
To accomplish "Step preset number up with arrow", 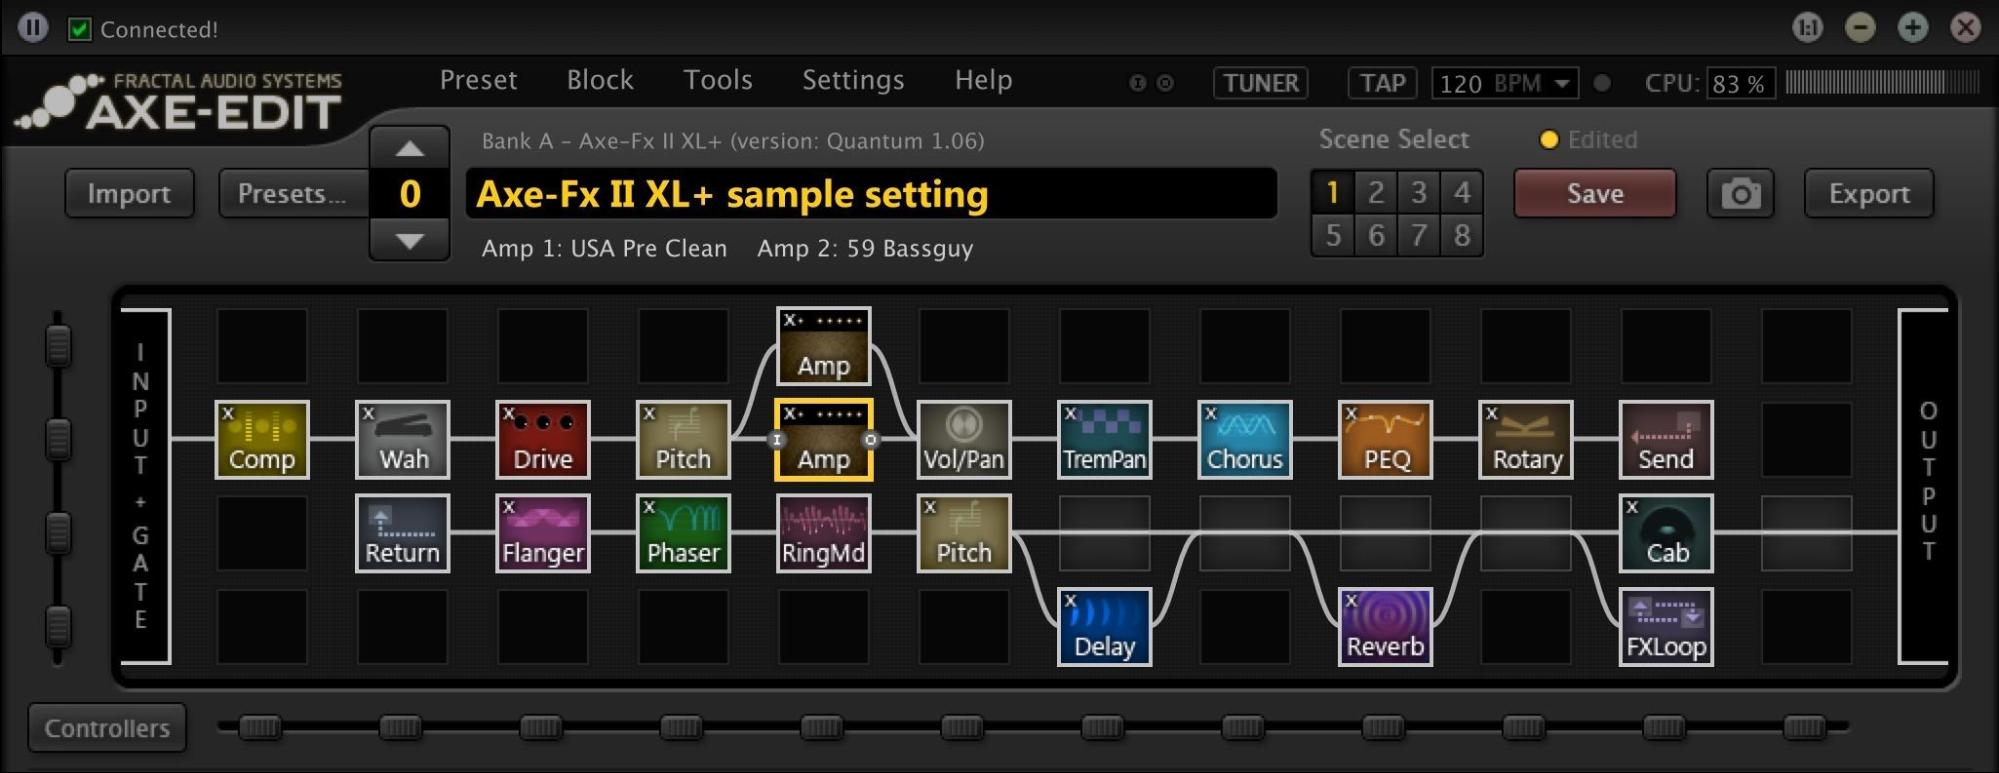I will 409,149.
